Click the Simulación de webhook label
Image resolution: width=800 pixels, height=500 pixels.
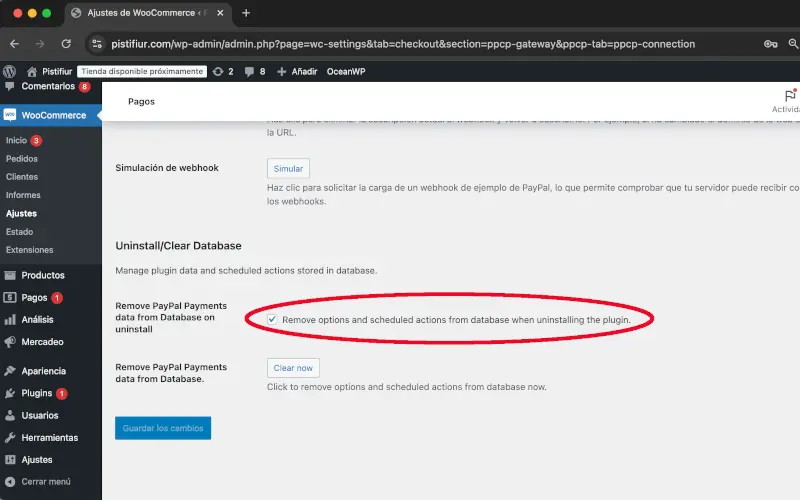click(167, 168)
